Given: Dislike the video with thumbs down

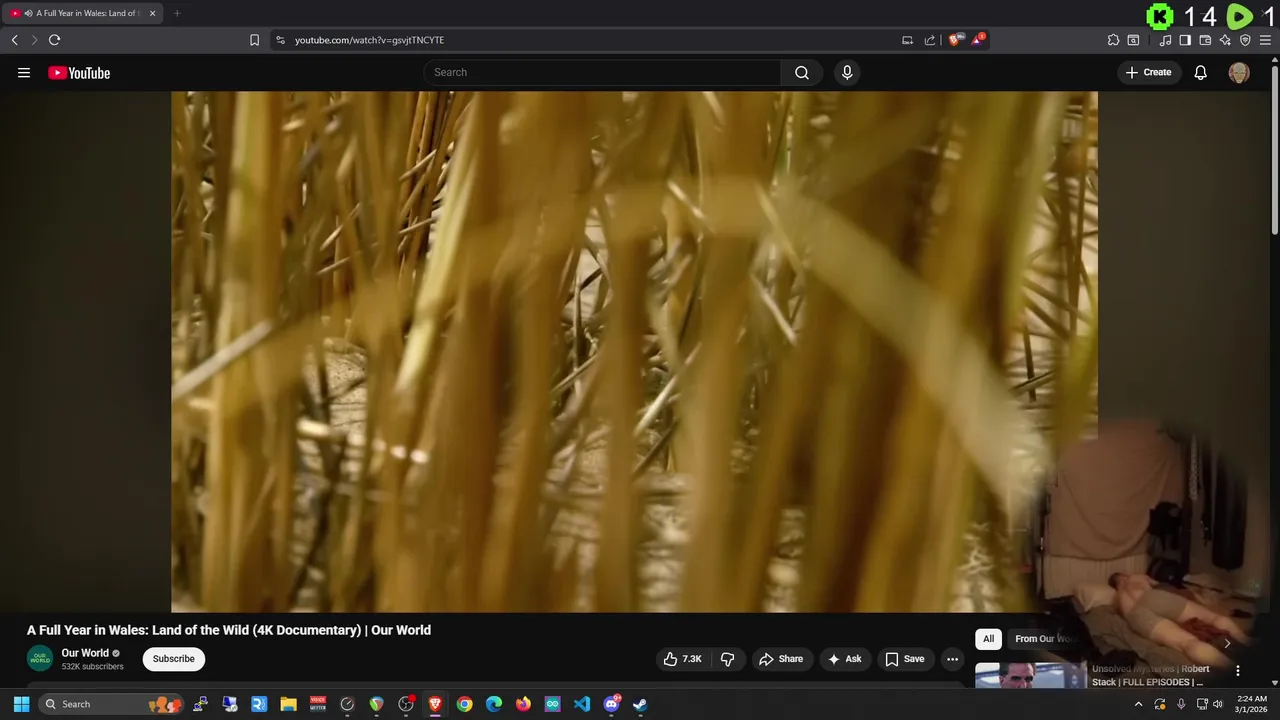Looking at the screenshot, I should [x=727, y=659].
